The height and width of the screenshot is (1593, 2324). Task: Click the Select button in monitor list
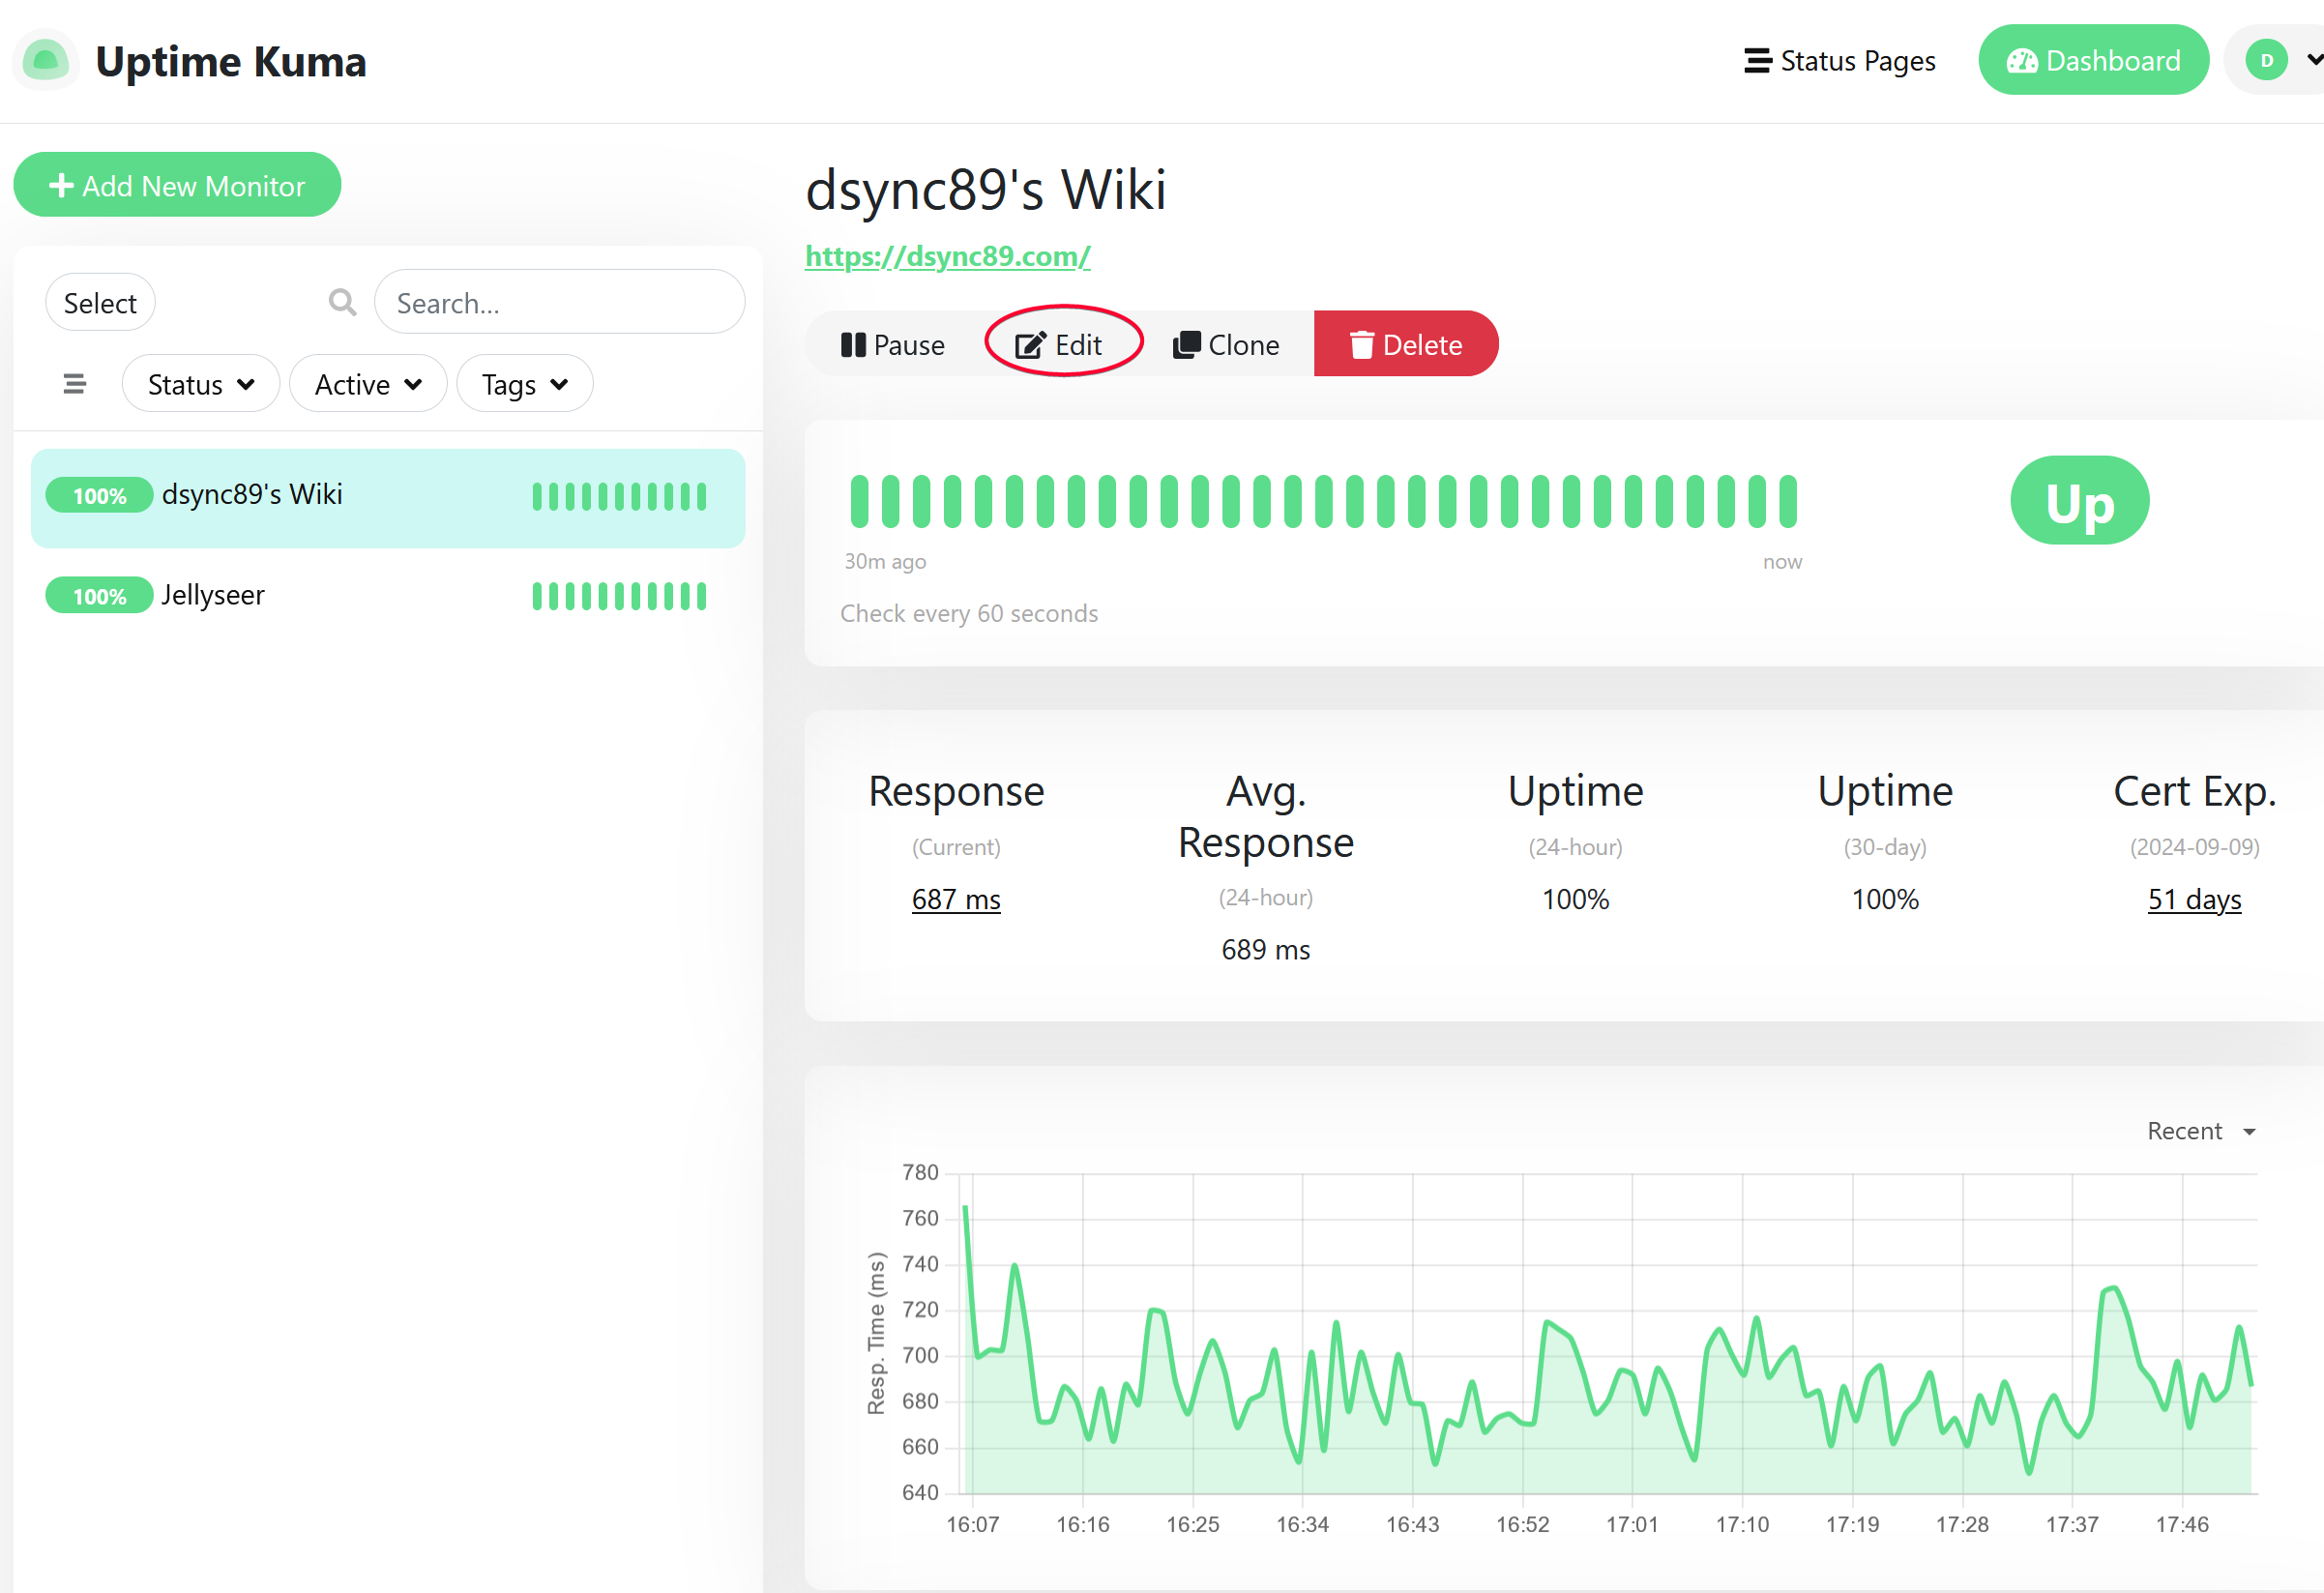[100, 303]
